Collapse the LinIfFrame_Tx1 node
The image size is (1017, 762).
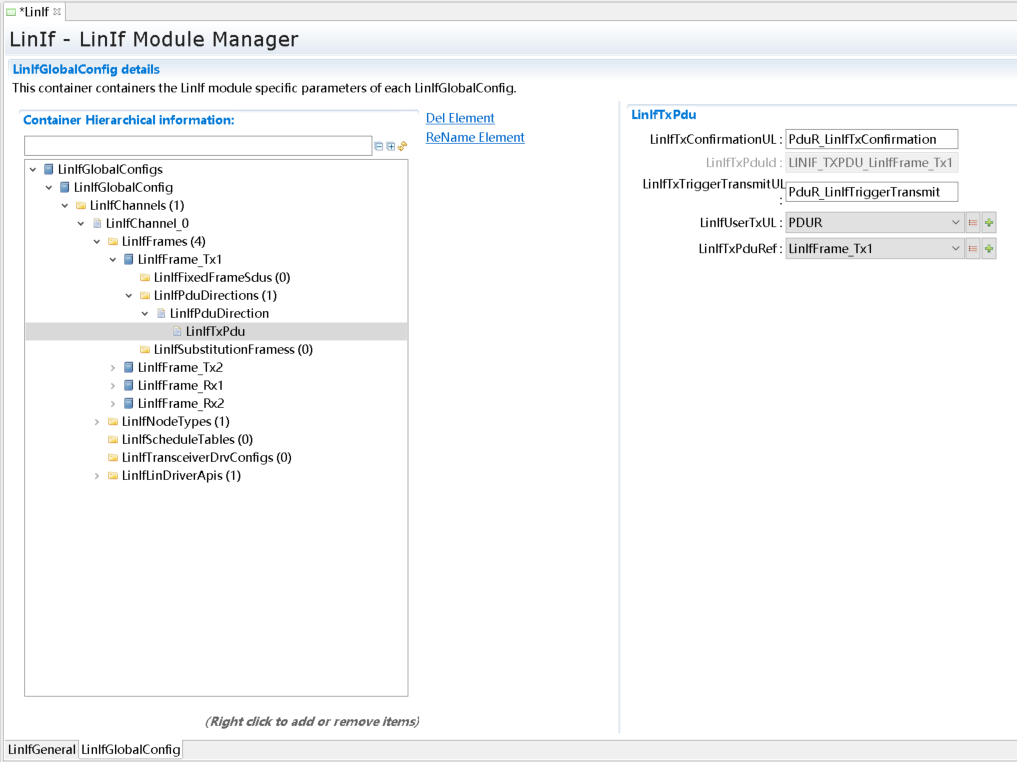click(x=113, y=260)
